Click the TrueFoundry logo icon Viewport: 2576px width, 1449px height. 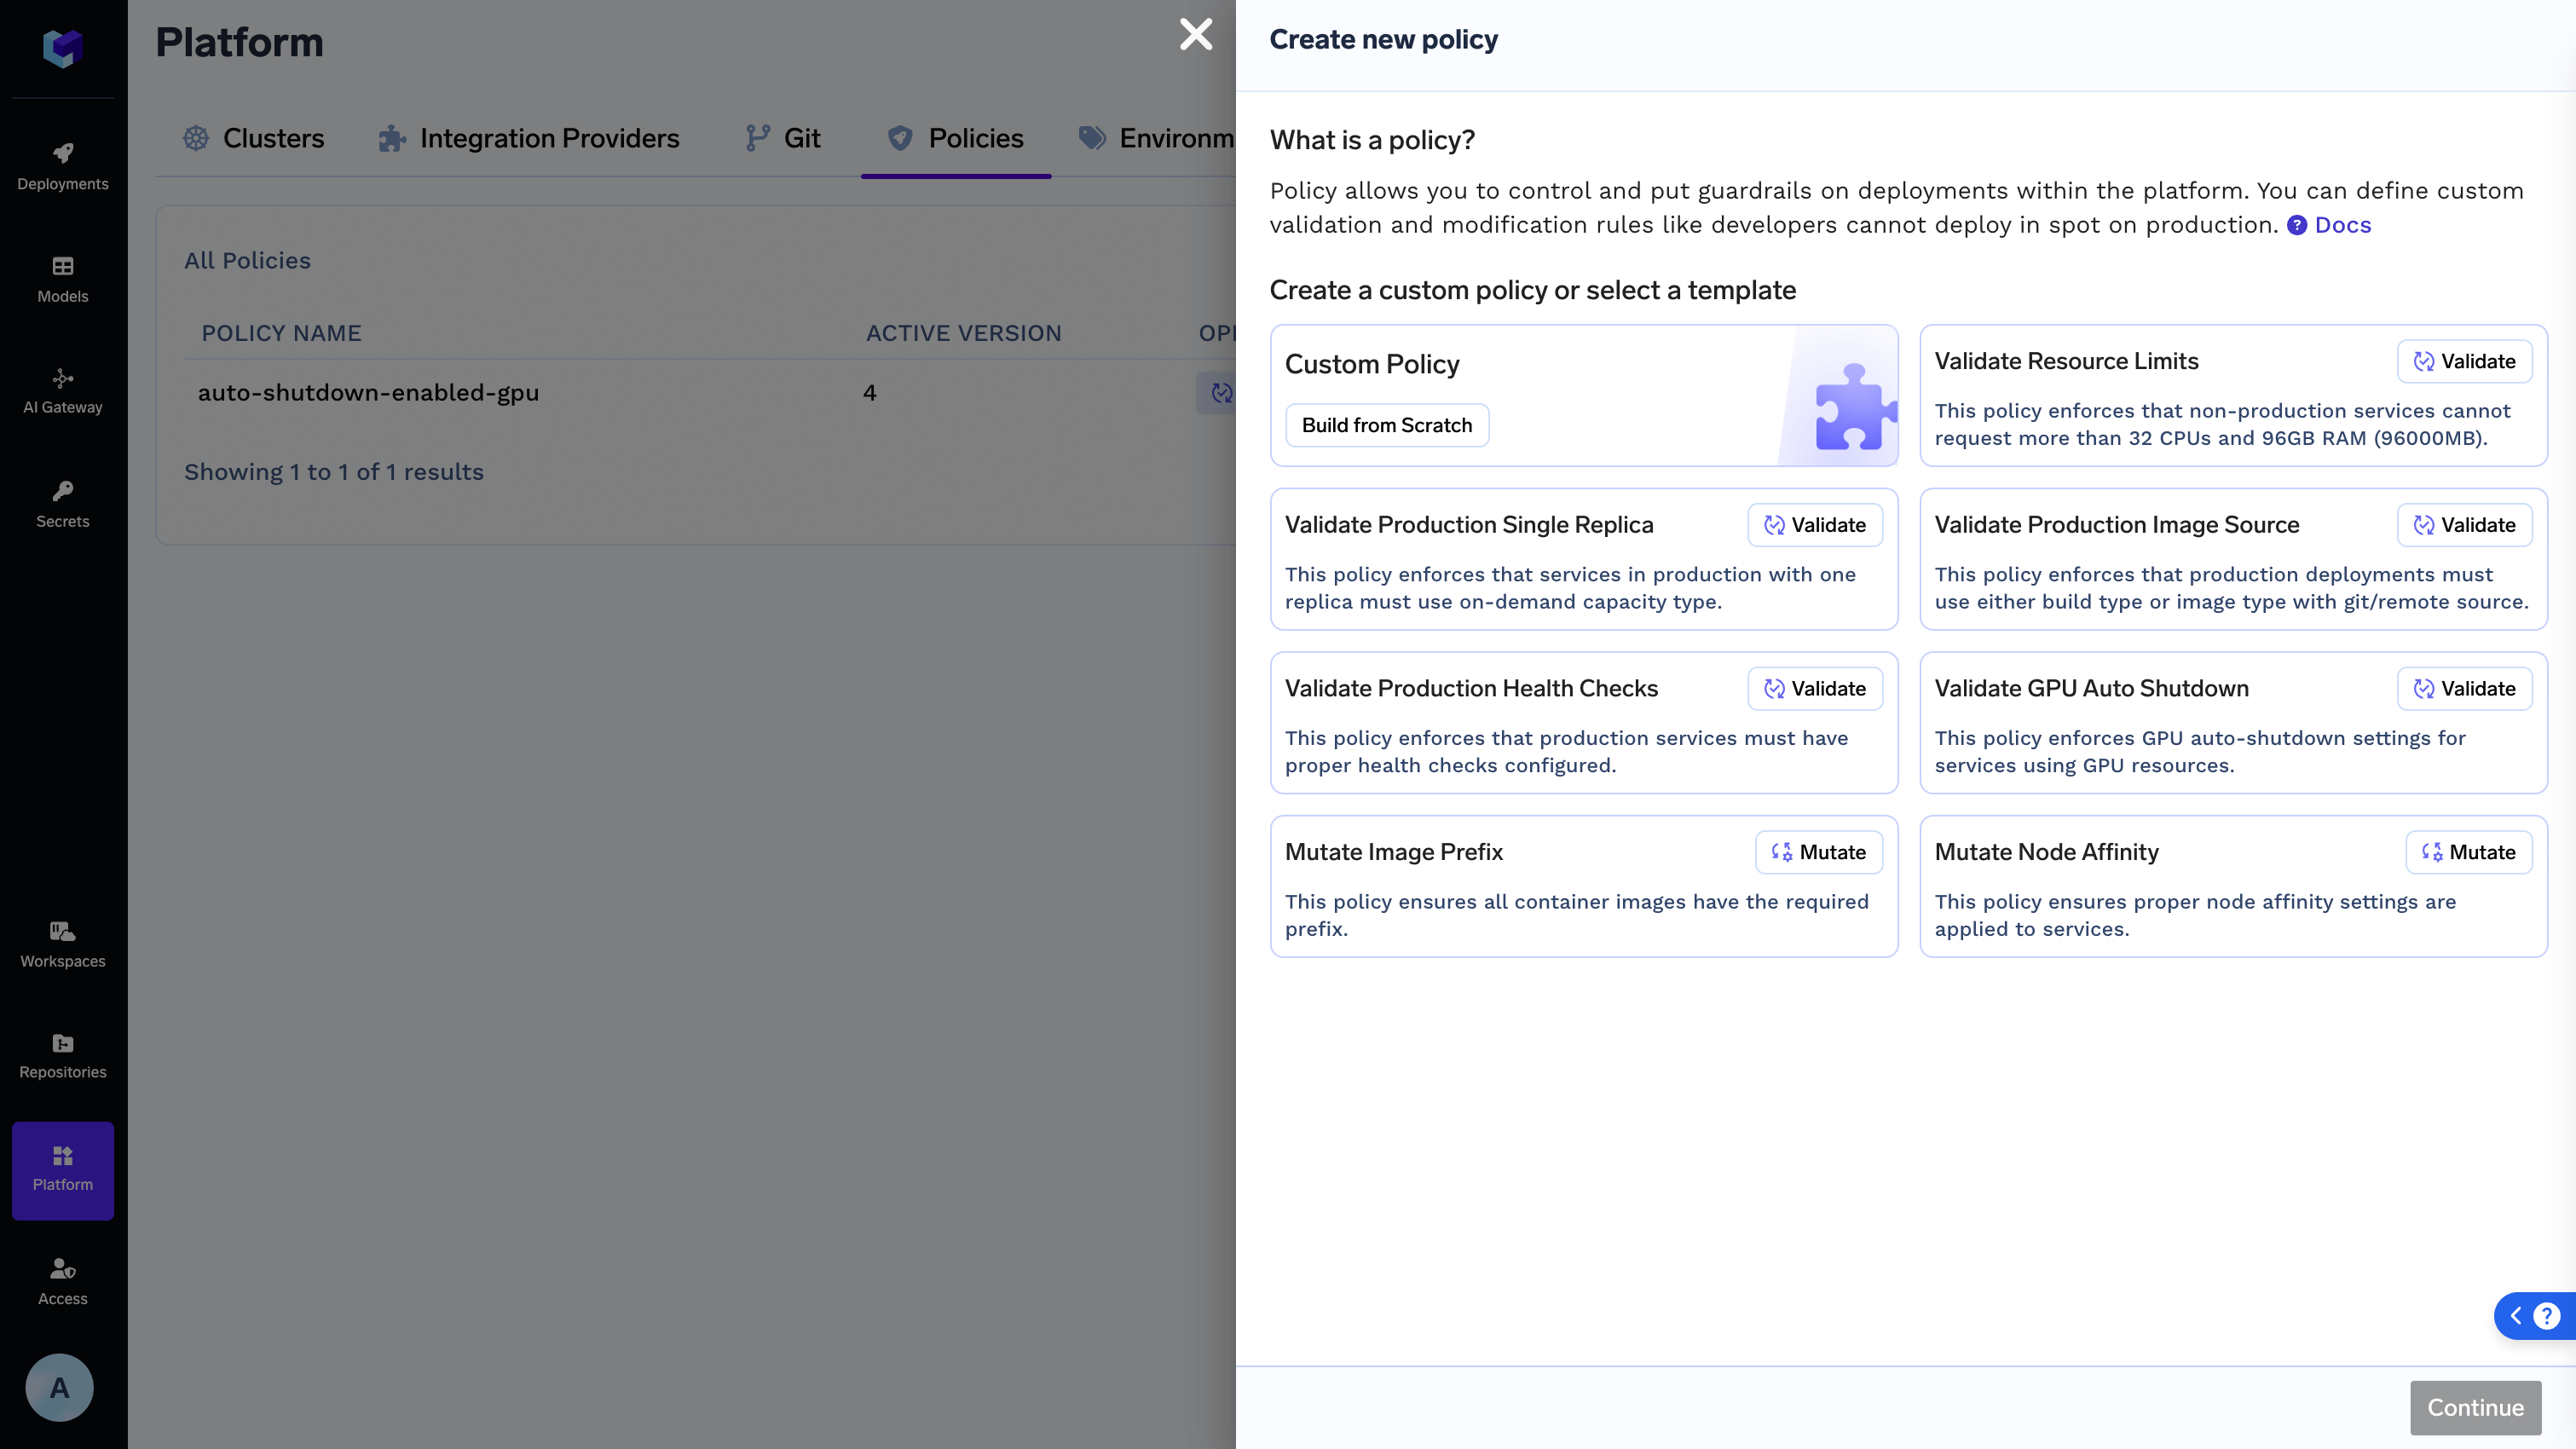click(x=62, y=48)
